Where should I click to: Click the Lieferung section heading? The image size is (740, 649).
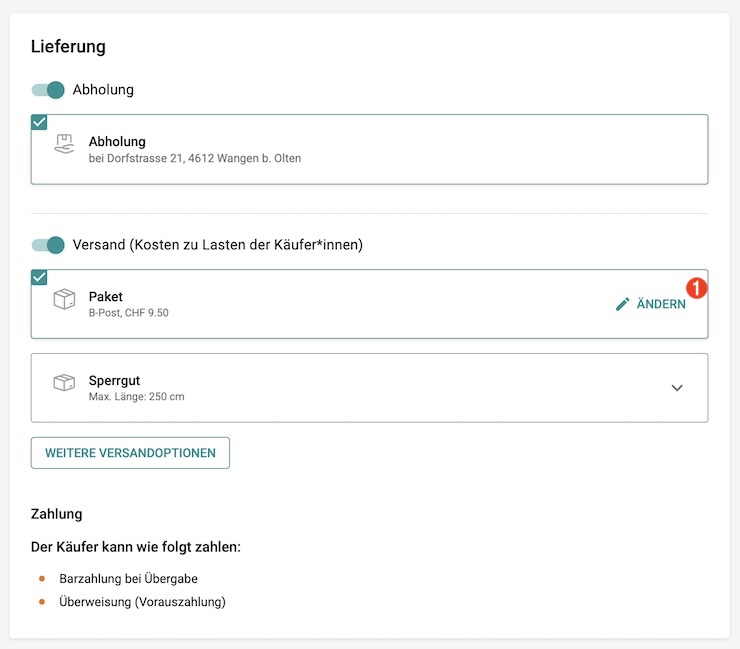click(x=68, y=46)
